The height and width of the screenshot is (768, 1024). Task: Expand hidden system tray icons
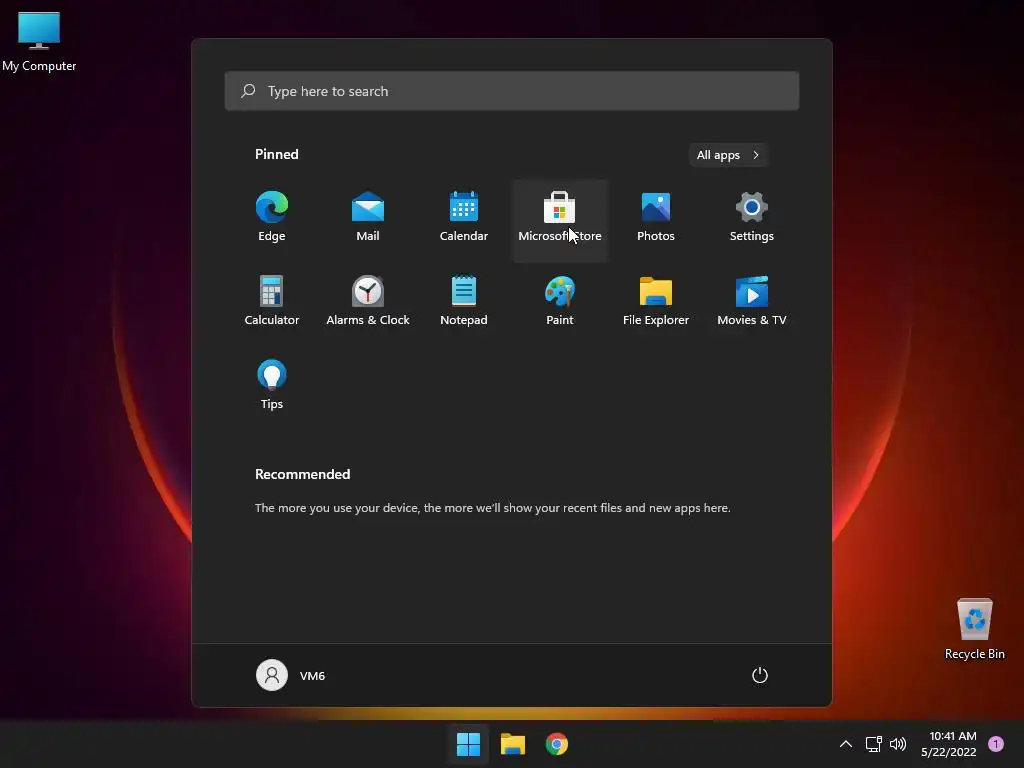pyautogui.click(x=846, y=744)
